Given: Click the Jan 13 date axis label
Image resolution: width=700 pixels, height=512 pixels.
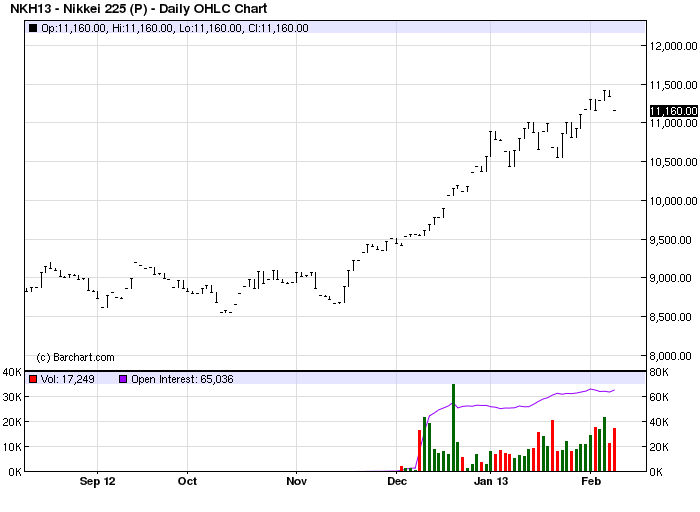Looking at the screenshot, I should click(x=491, y=481).
